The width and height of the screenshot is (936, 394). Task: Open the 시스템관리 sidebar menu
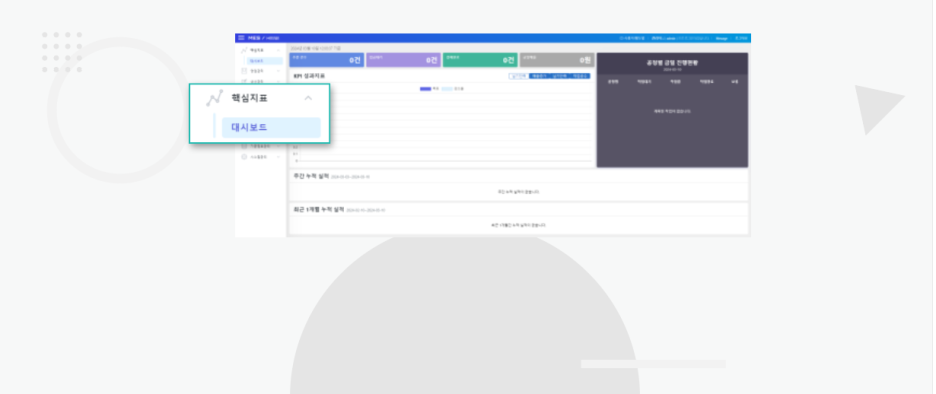pos(261,157)
